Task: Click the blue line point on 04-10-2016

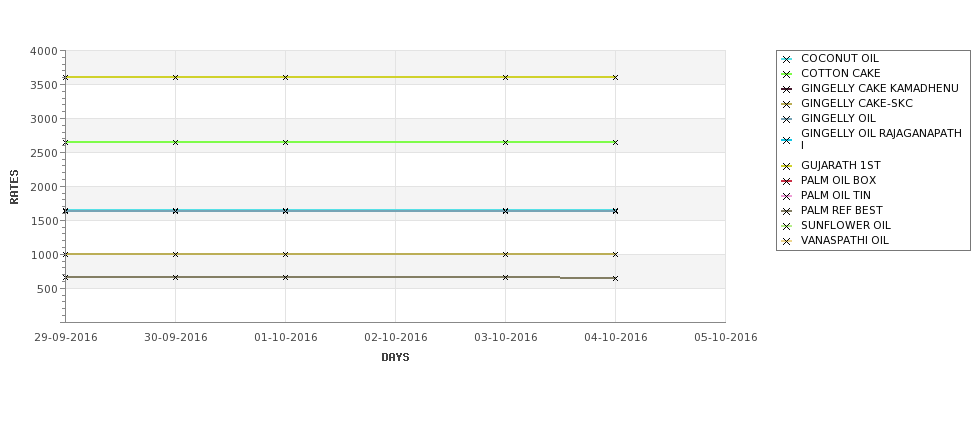Action: [x=615, y=211]
